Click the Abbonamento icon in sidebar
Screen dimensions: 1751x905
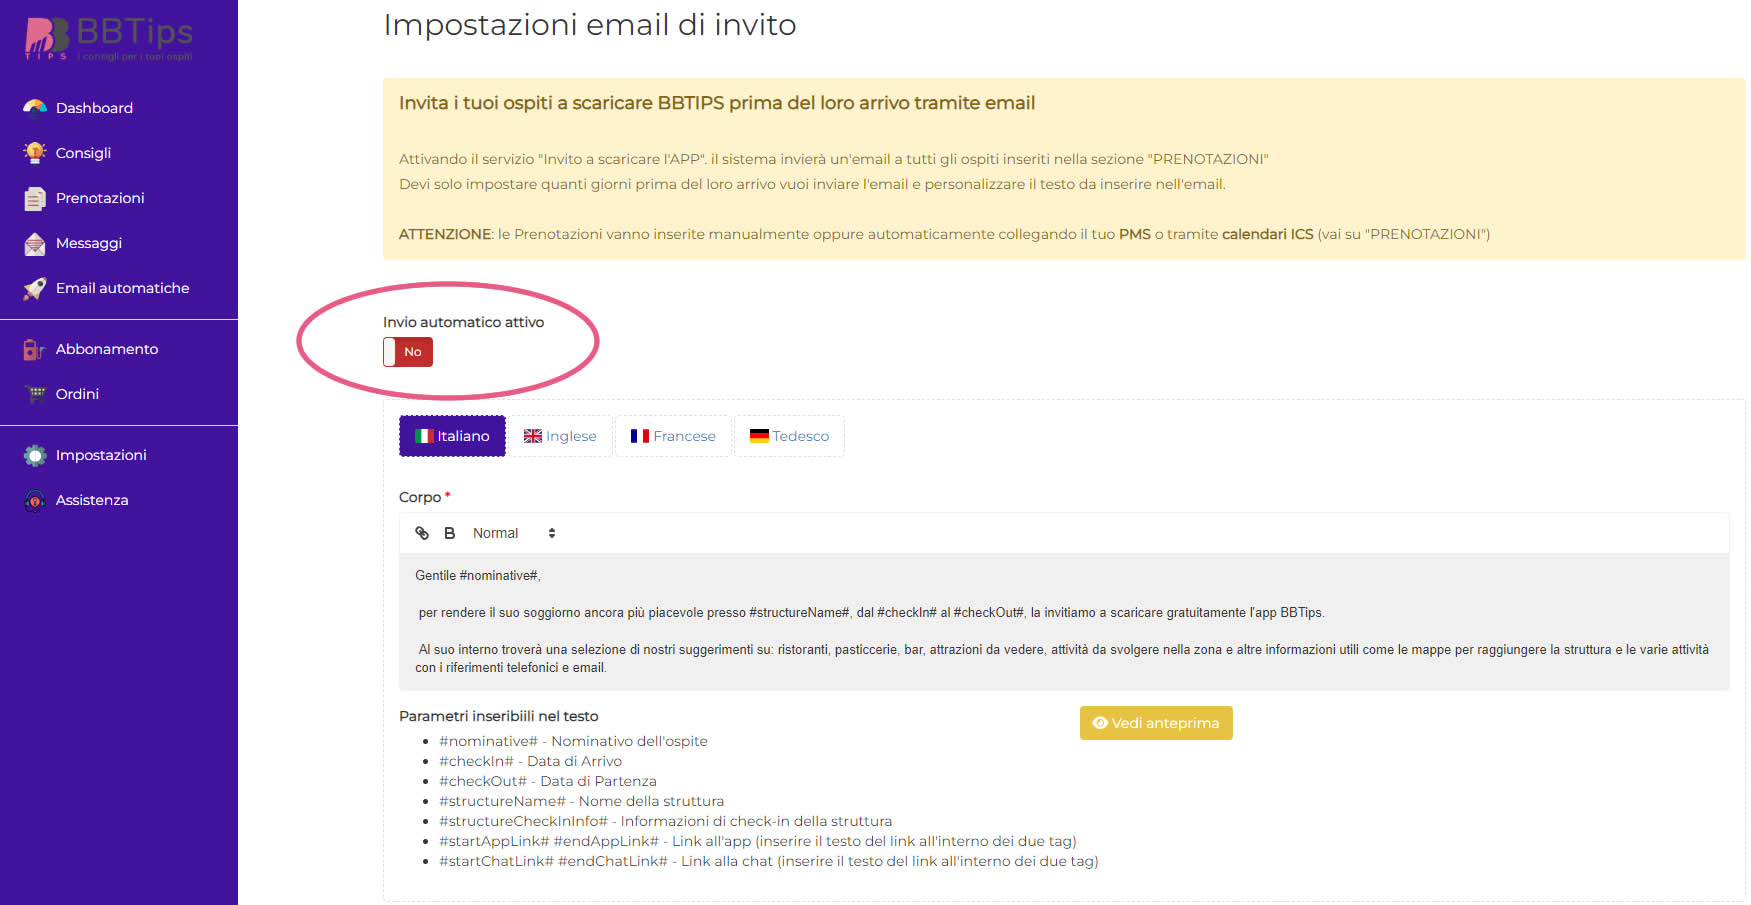click(35, 349)
